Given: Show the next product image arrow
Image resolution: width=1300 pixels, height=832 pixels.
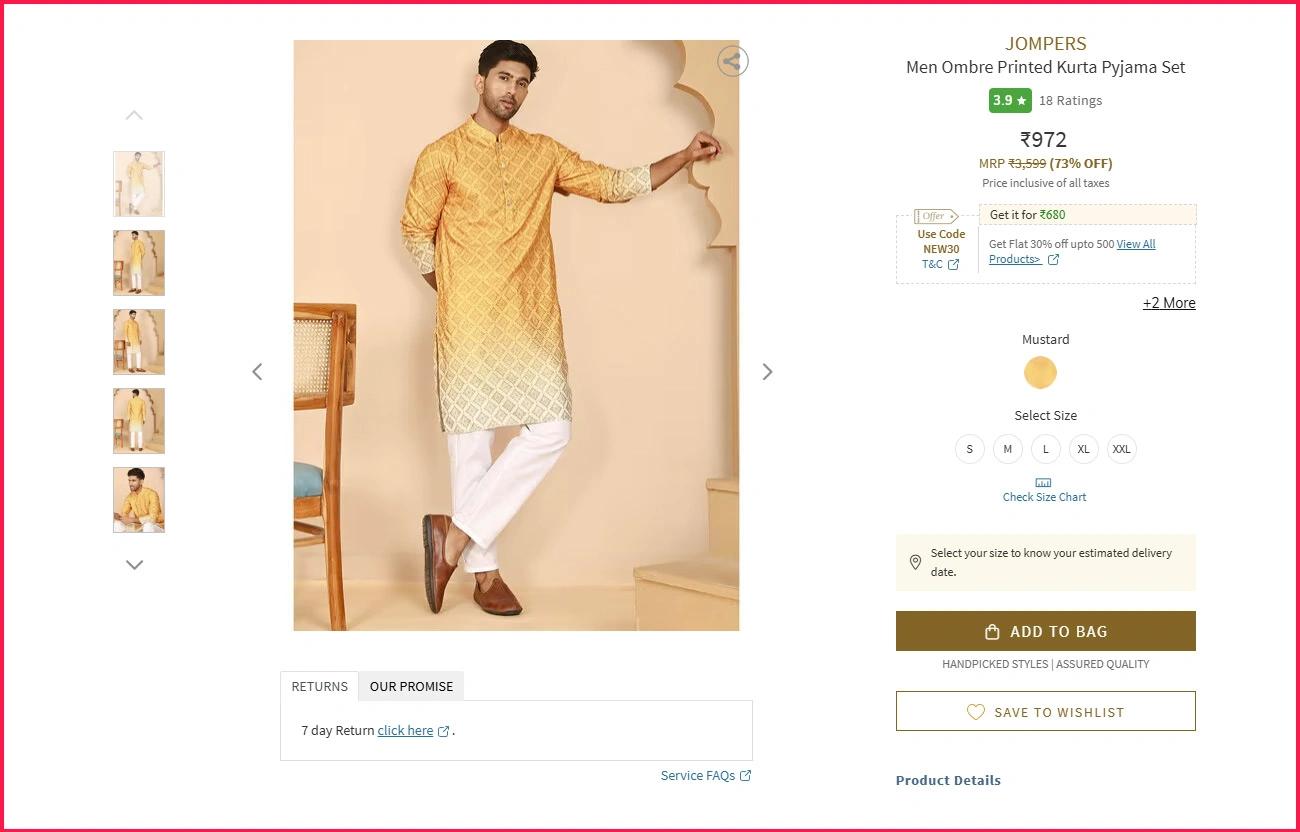Looking at the screenshot, I should tap(767, 372).
